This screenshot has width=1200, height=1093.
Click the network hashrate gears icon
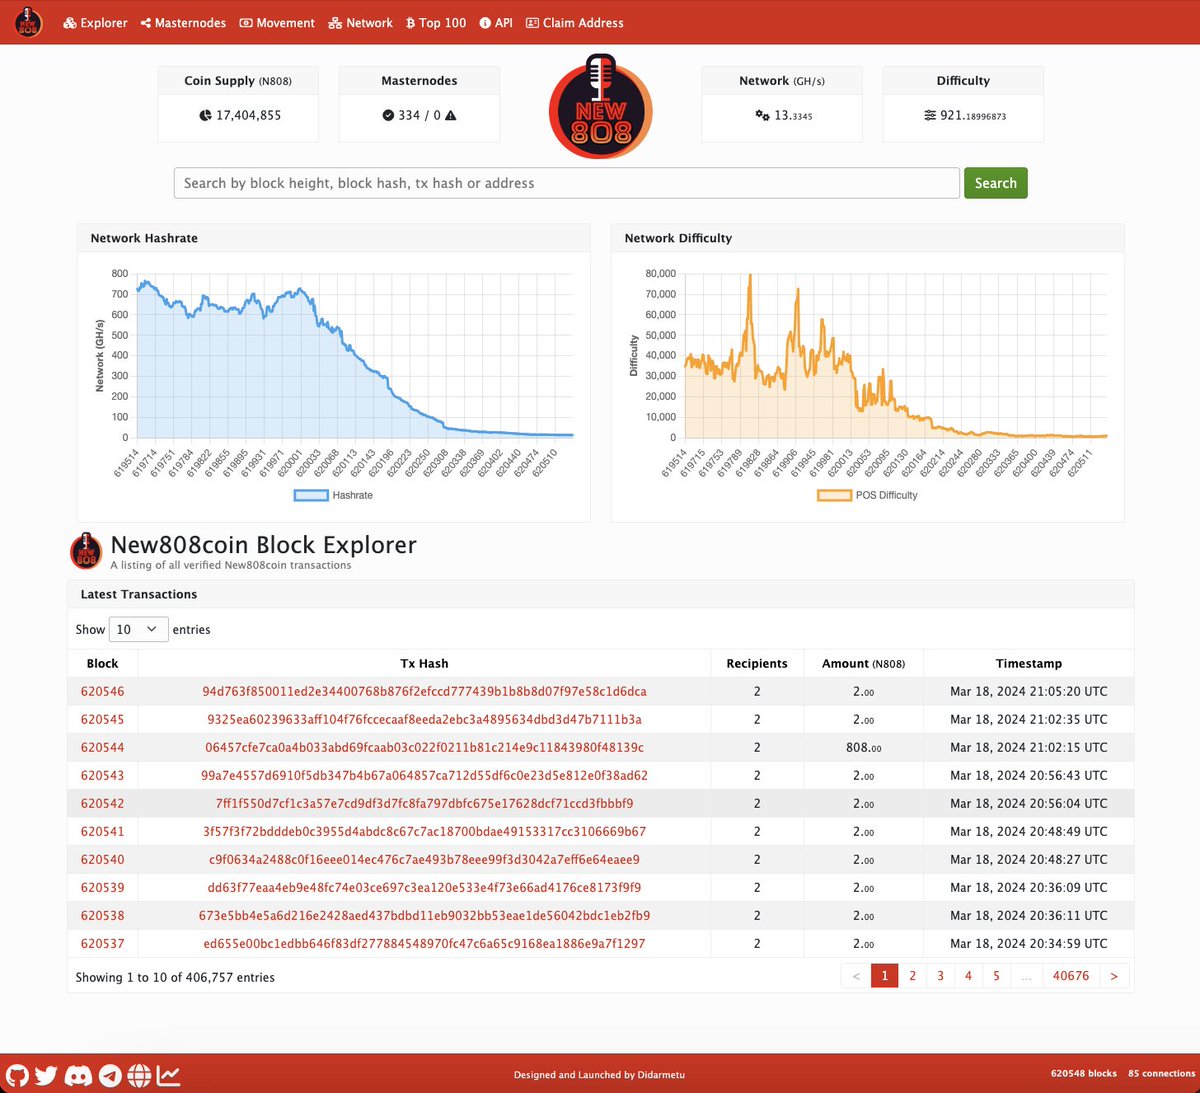(762, 115)
